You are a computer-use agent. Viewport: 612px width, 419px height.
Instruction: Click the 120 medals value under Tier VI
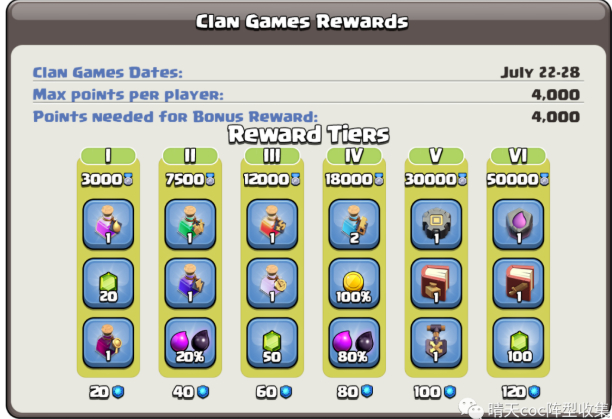(521, 392)
